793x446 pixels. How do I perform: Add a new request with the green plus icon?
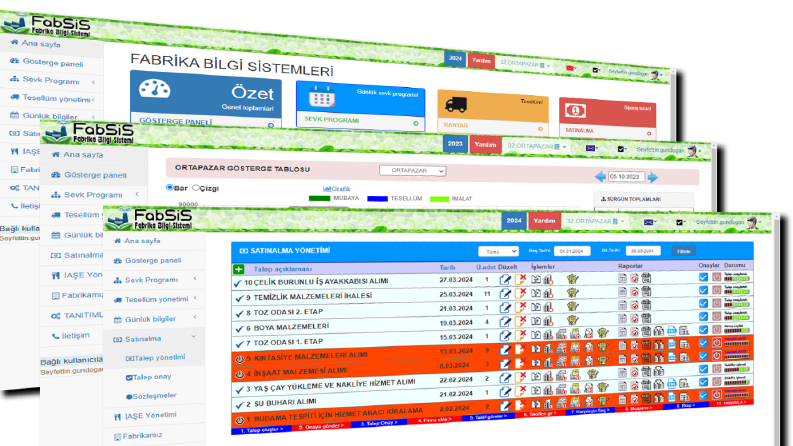coord(239,270)
